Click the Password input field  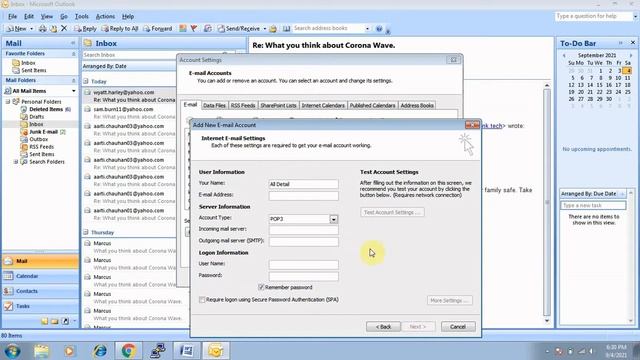(303, 276)
